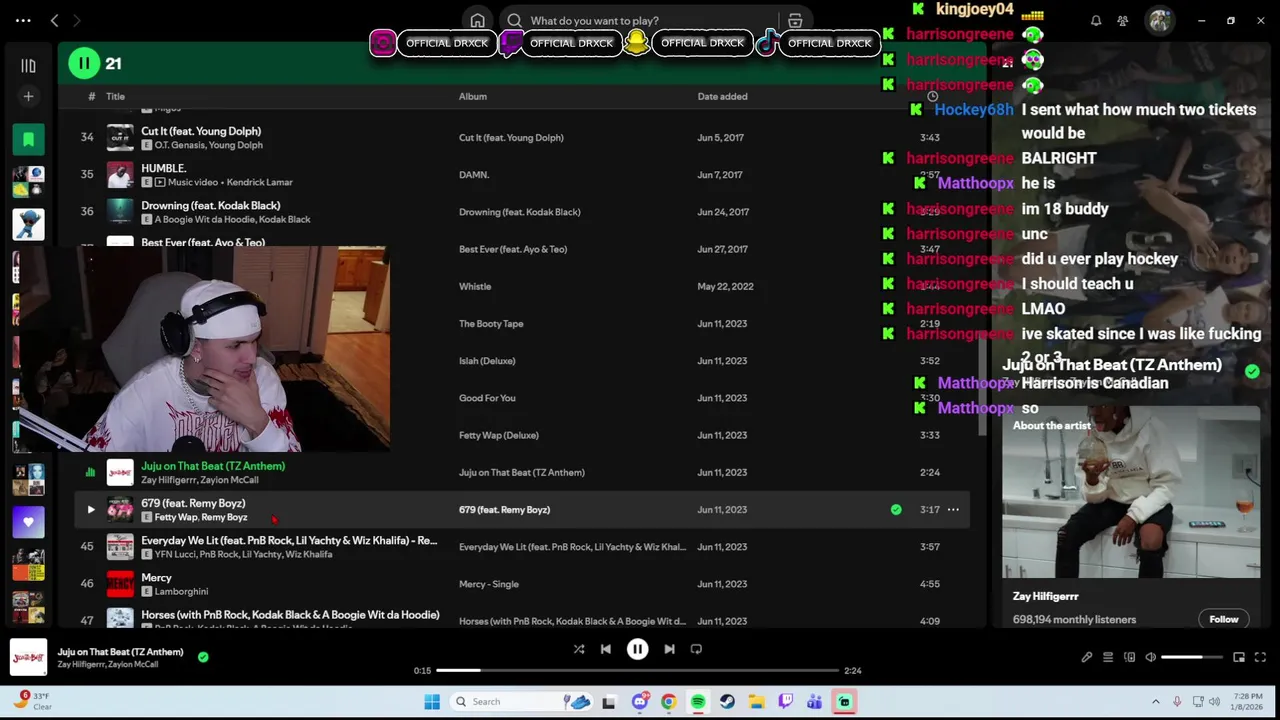Enter full screen player view
Viewport: 1280px width, 720px height.
tap(1260, 657)
